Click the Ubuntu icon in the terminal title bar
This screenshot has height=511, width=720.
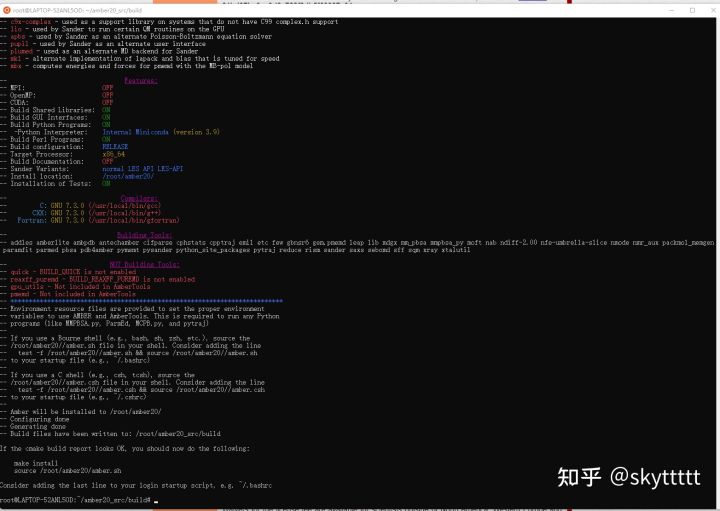6,10
